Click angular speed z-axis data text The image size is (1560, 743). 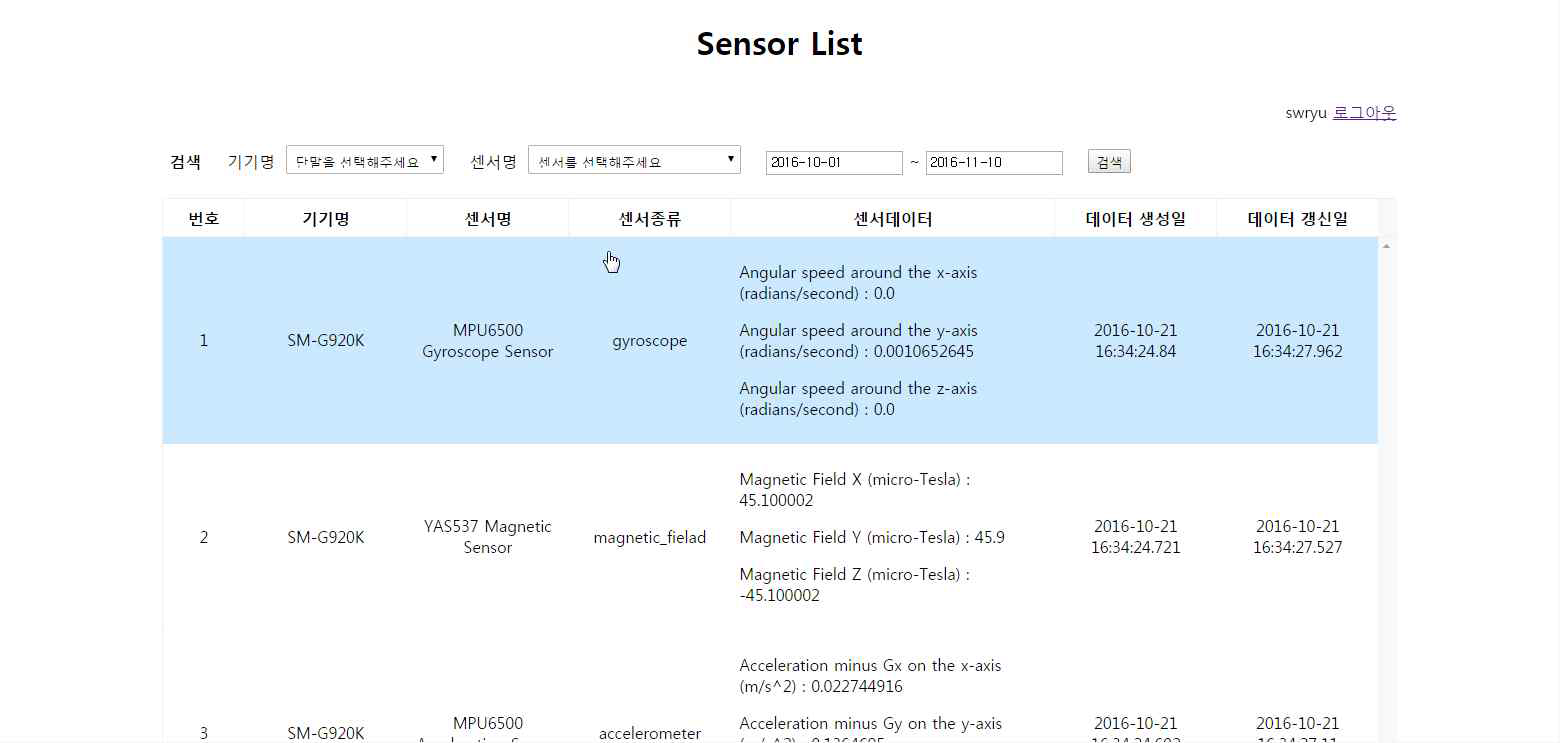click(858, 399)
